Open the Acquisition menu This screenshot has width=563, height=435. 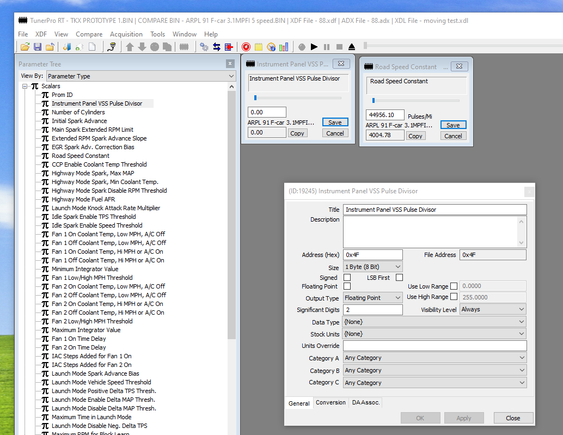pos(126,34)
